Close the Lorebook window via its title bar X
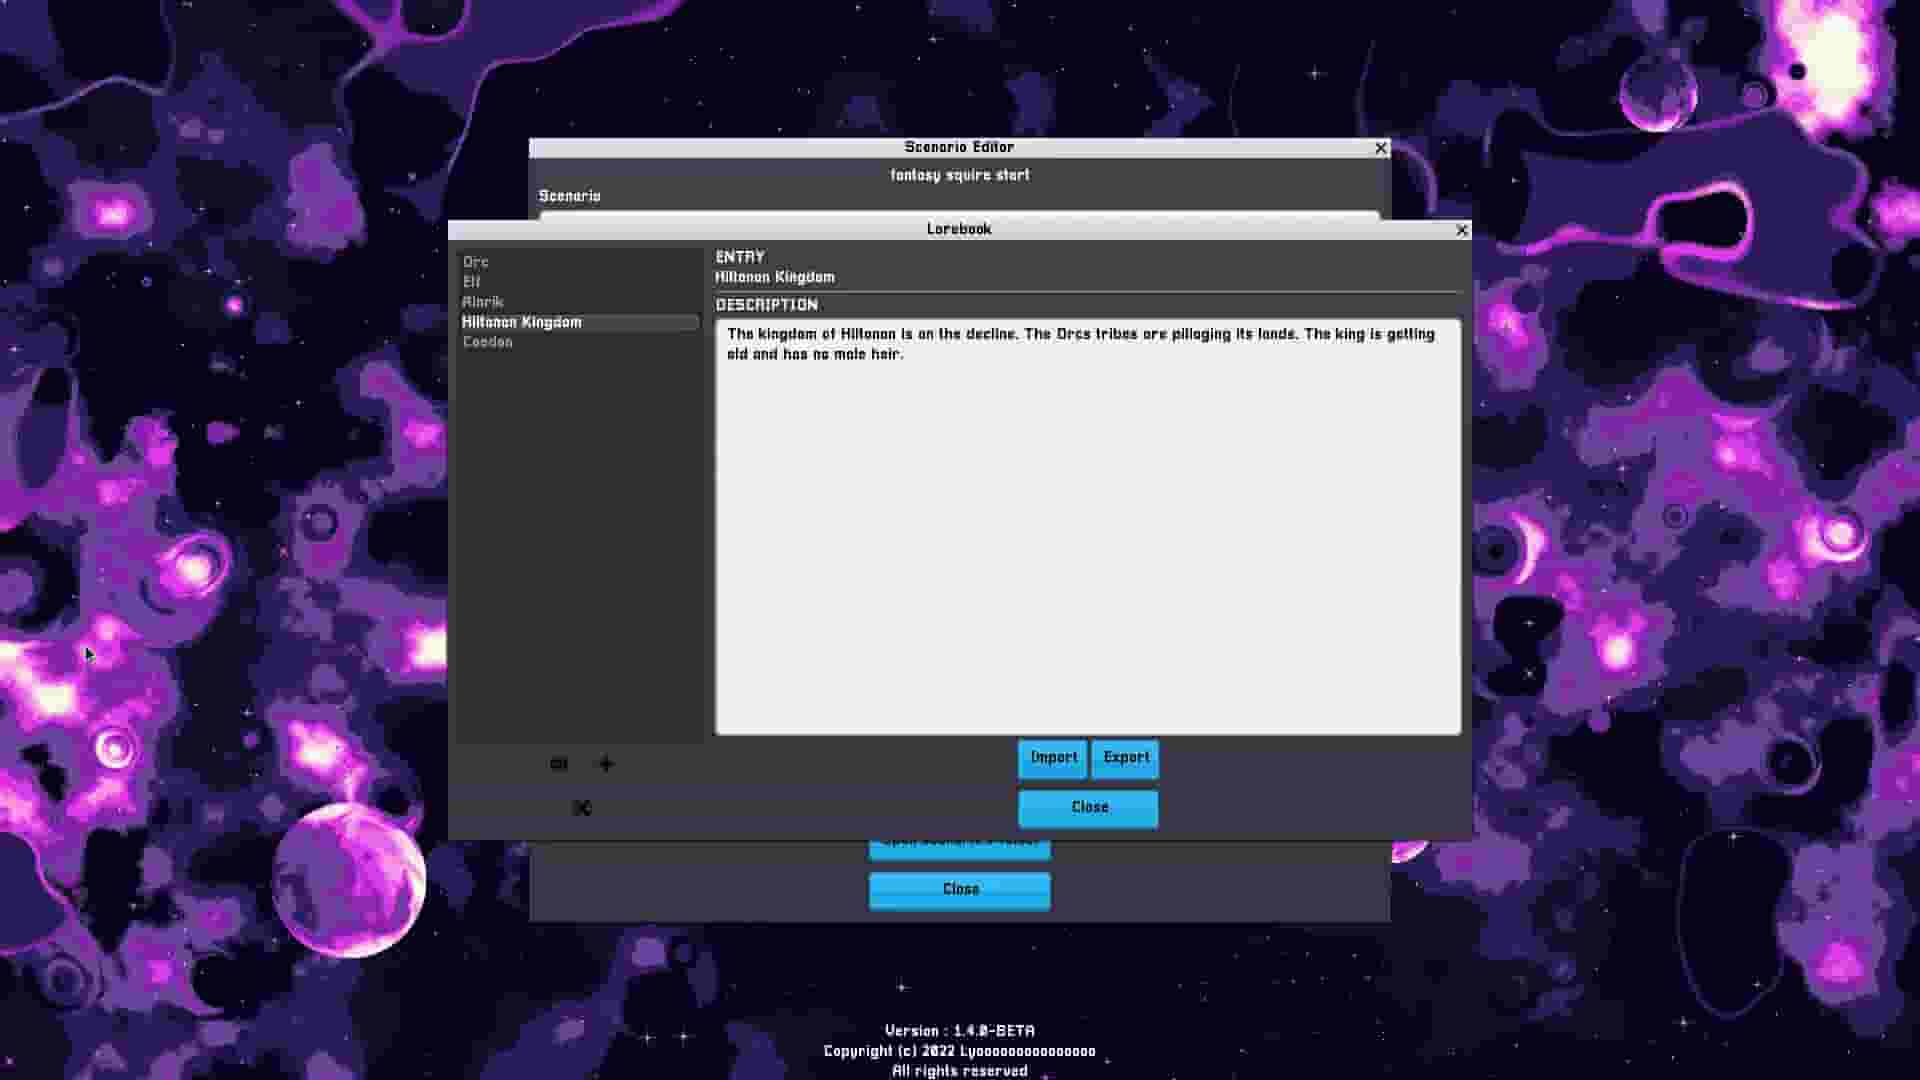The height and width of the screenshot is (1080, 1920). pos(1462,229)
